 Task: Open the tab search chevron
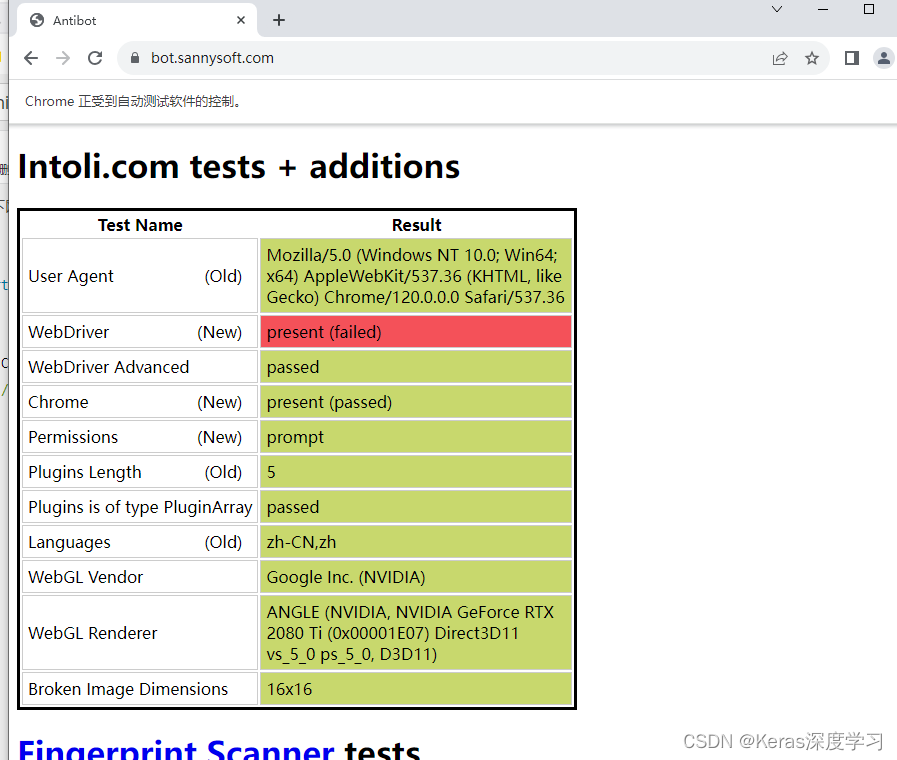coord(777,9)
